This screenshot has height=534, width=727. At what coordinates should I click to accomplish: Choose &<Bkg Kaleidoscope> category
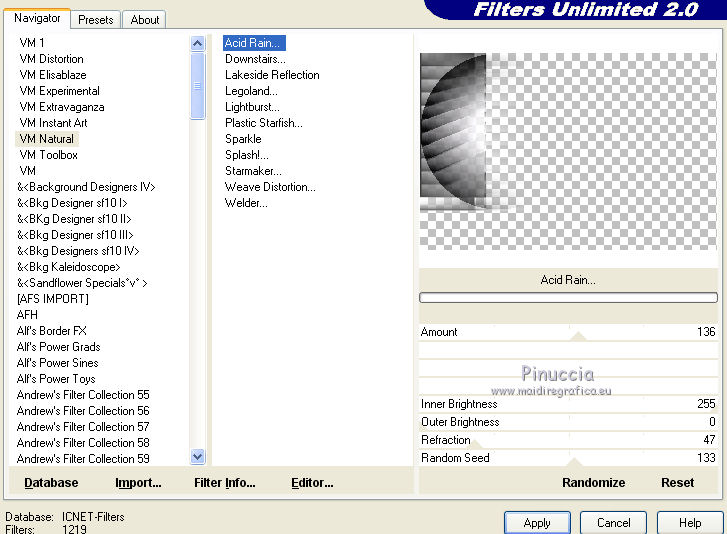click(69, 267)
